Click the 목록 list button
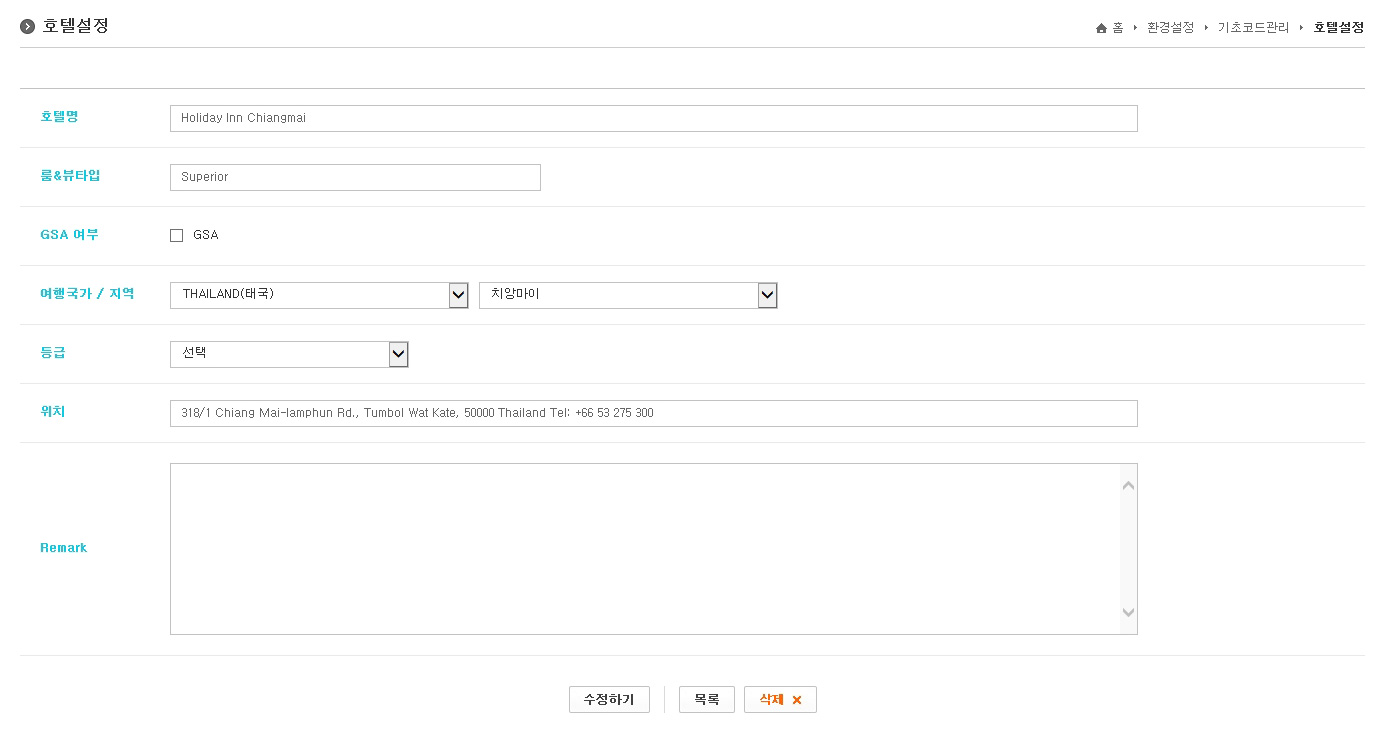Image resolution: width=1385 pixels, height=743 pixels. pos(706,700)
